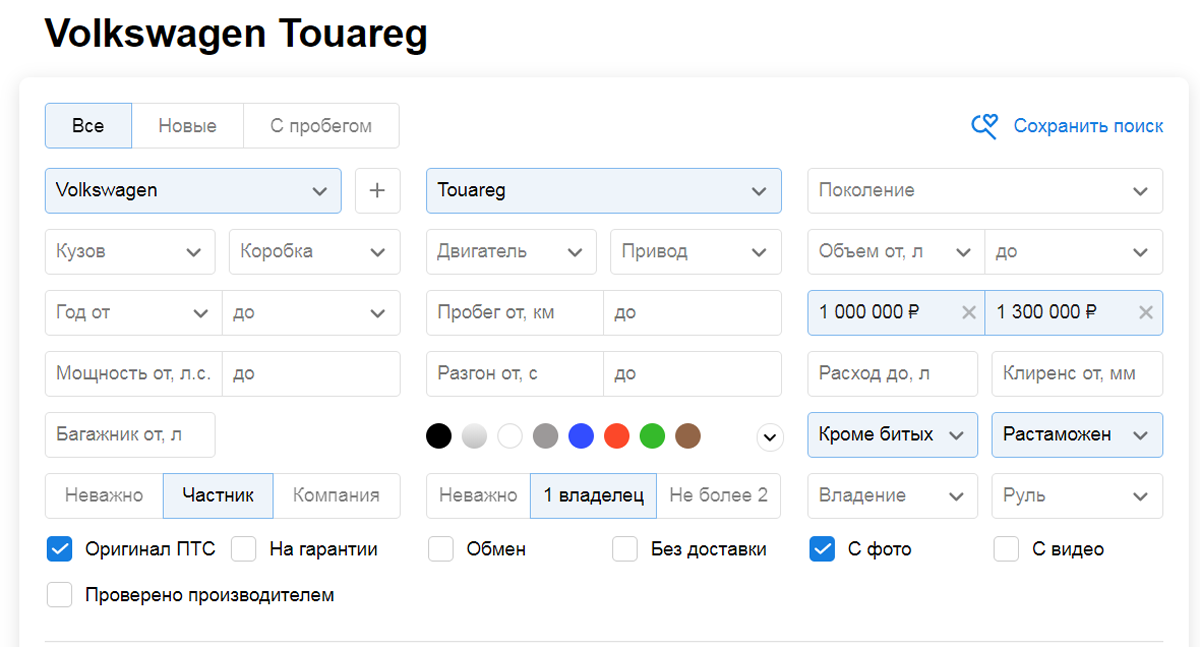Click the Разгон от, с field
The height and width of the screenshot is (647, 1200).
[x=515, y=374]
